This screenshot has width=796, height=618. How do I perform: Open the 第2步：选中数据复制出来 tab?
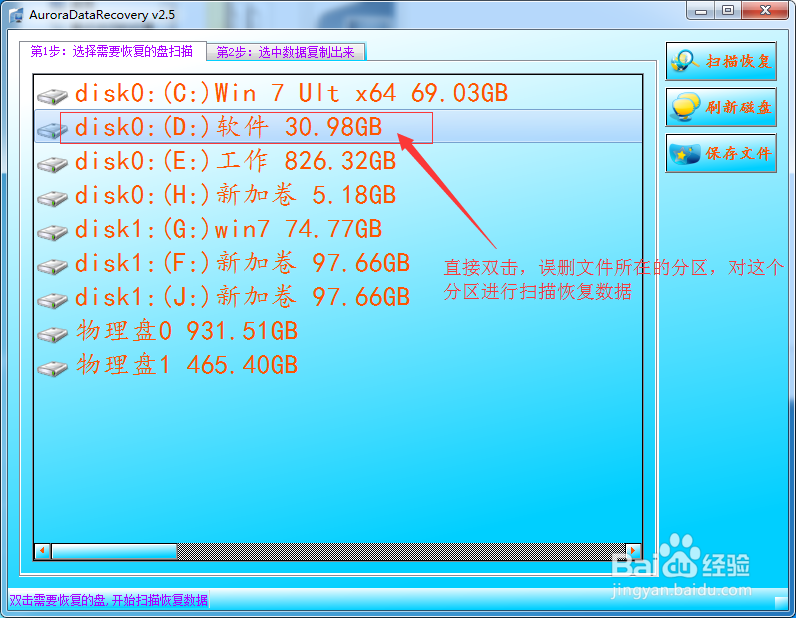[x=285, y=52]
